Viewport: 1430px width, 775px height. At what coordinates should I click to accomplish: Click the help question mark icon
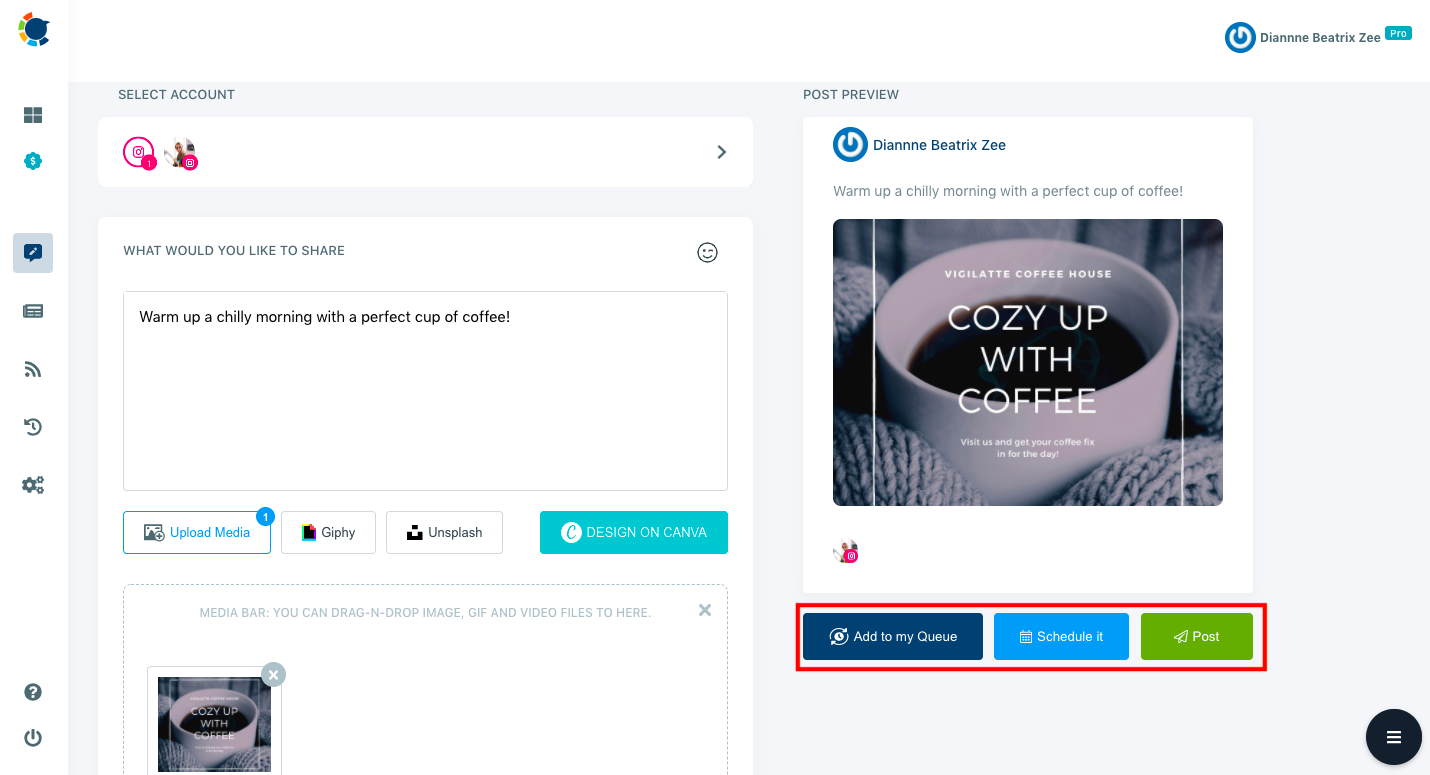pyautogui.click(x=33, y=691)
